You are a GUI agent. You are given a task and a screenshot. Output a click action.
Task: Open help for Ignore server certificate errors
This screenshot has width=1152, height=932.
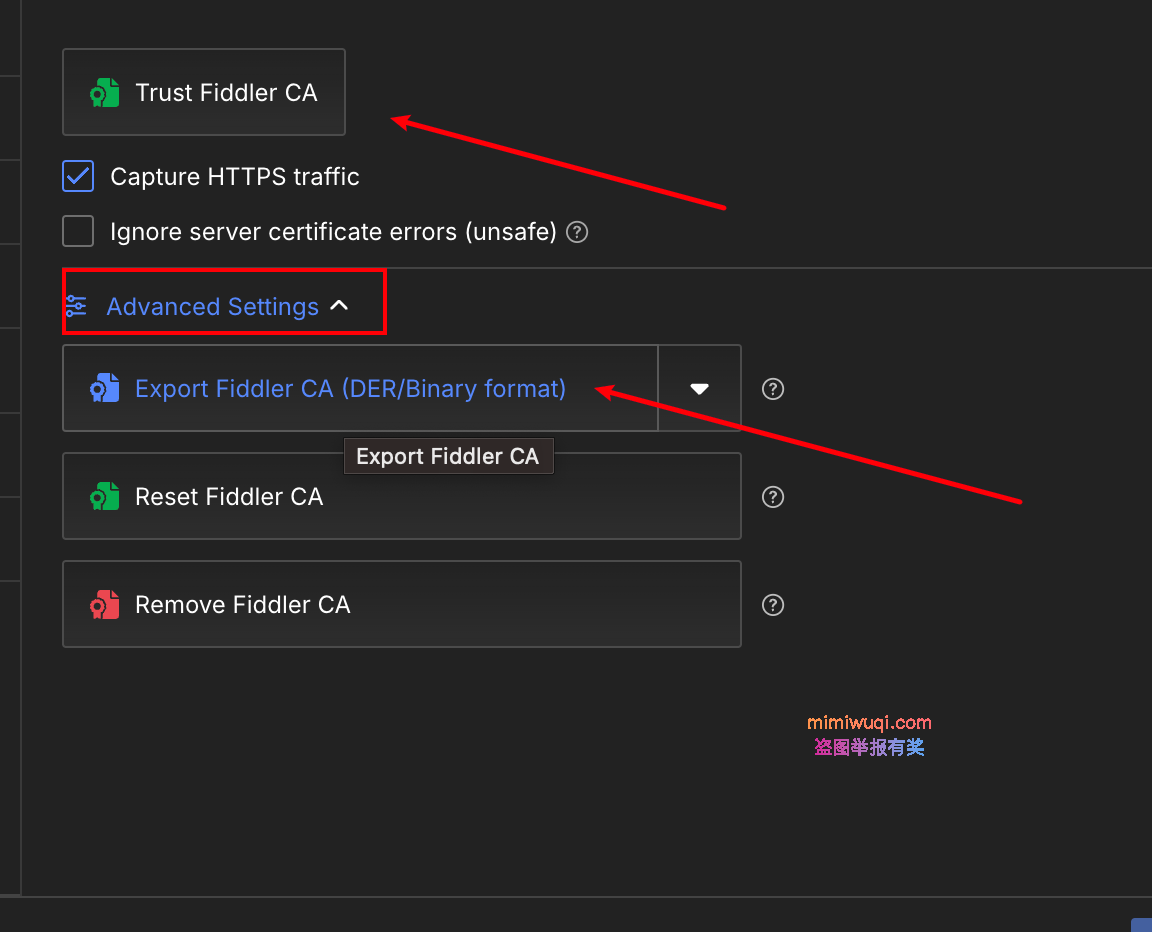point(577,232)
